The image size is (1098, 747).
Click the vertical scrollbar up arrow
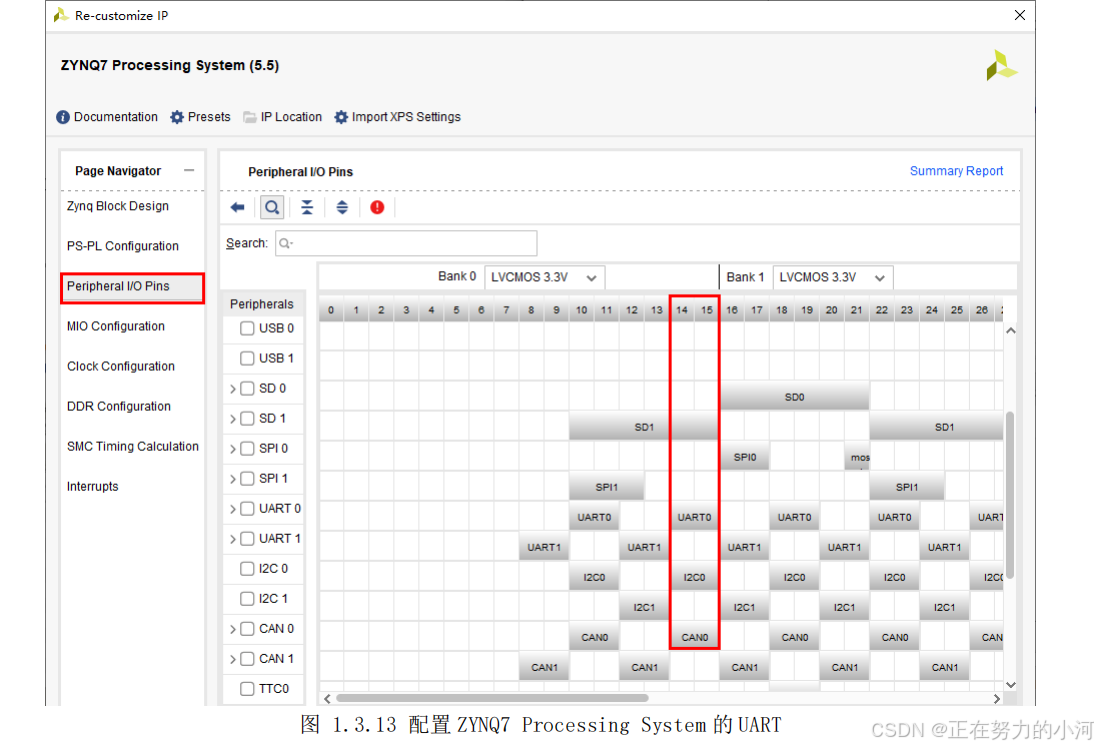coord(1010,330)
